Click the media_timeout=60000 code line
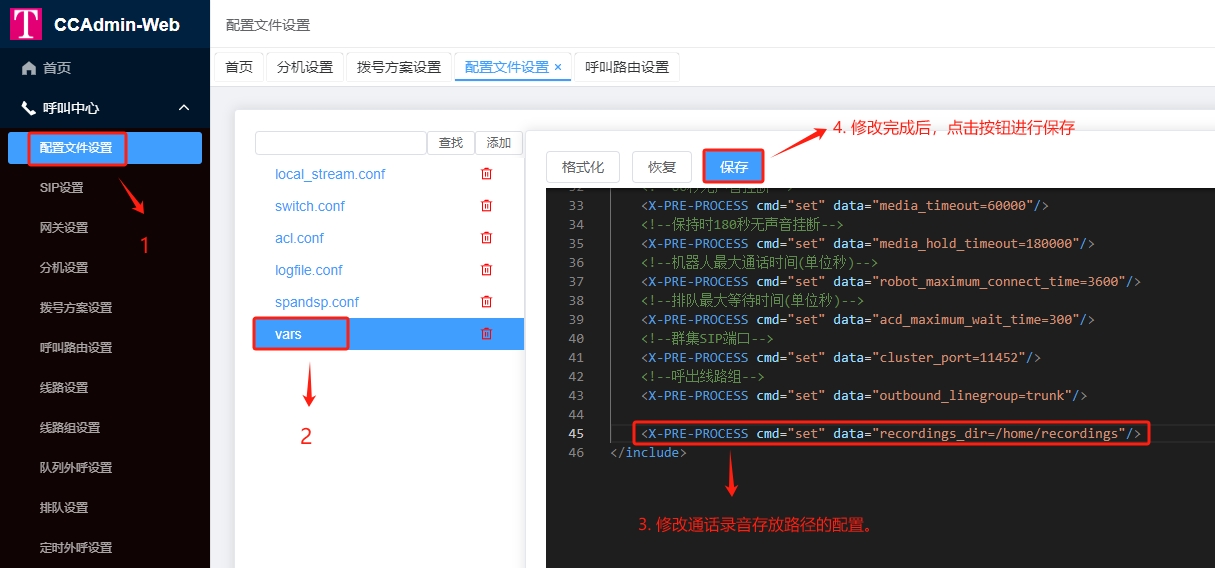The image size is (1215, 568). point(844,205)
